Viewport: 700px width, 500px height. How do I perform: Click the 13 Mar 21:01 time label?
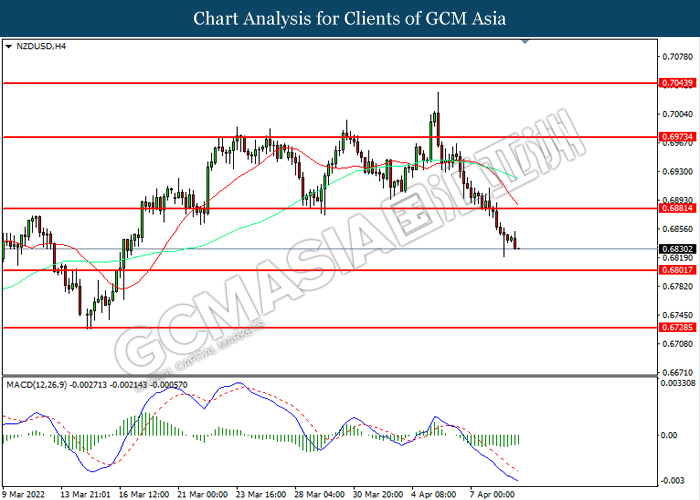[85, 494]
